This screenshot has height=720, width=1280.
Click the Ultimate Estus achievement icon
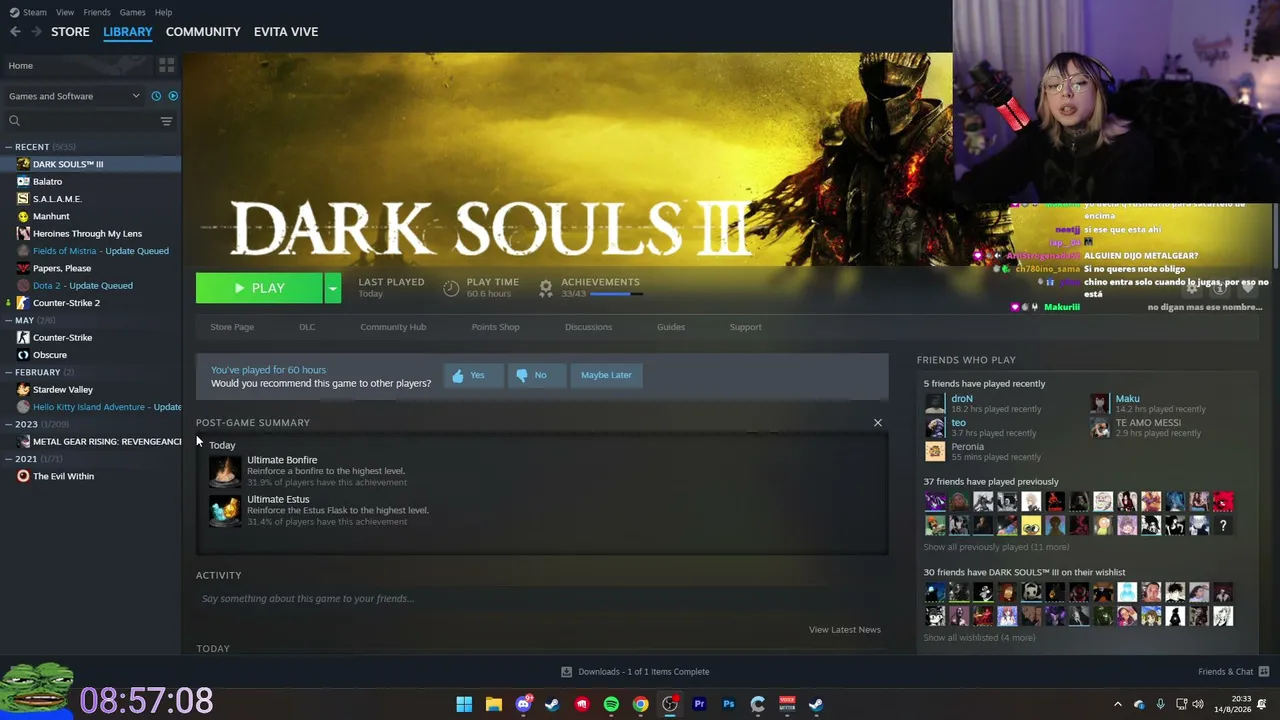pos(225,510)
